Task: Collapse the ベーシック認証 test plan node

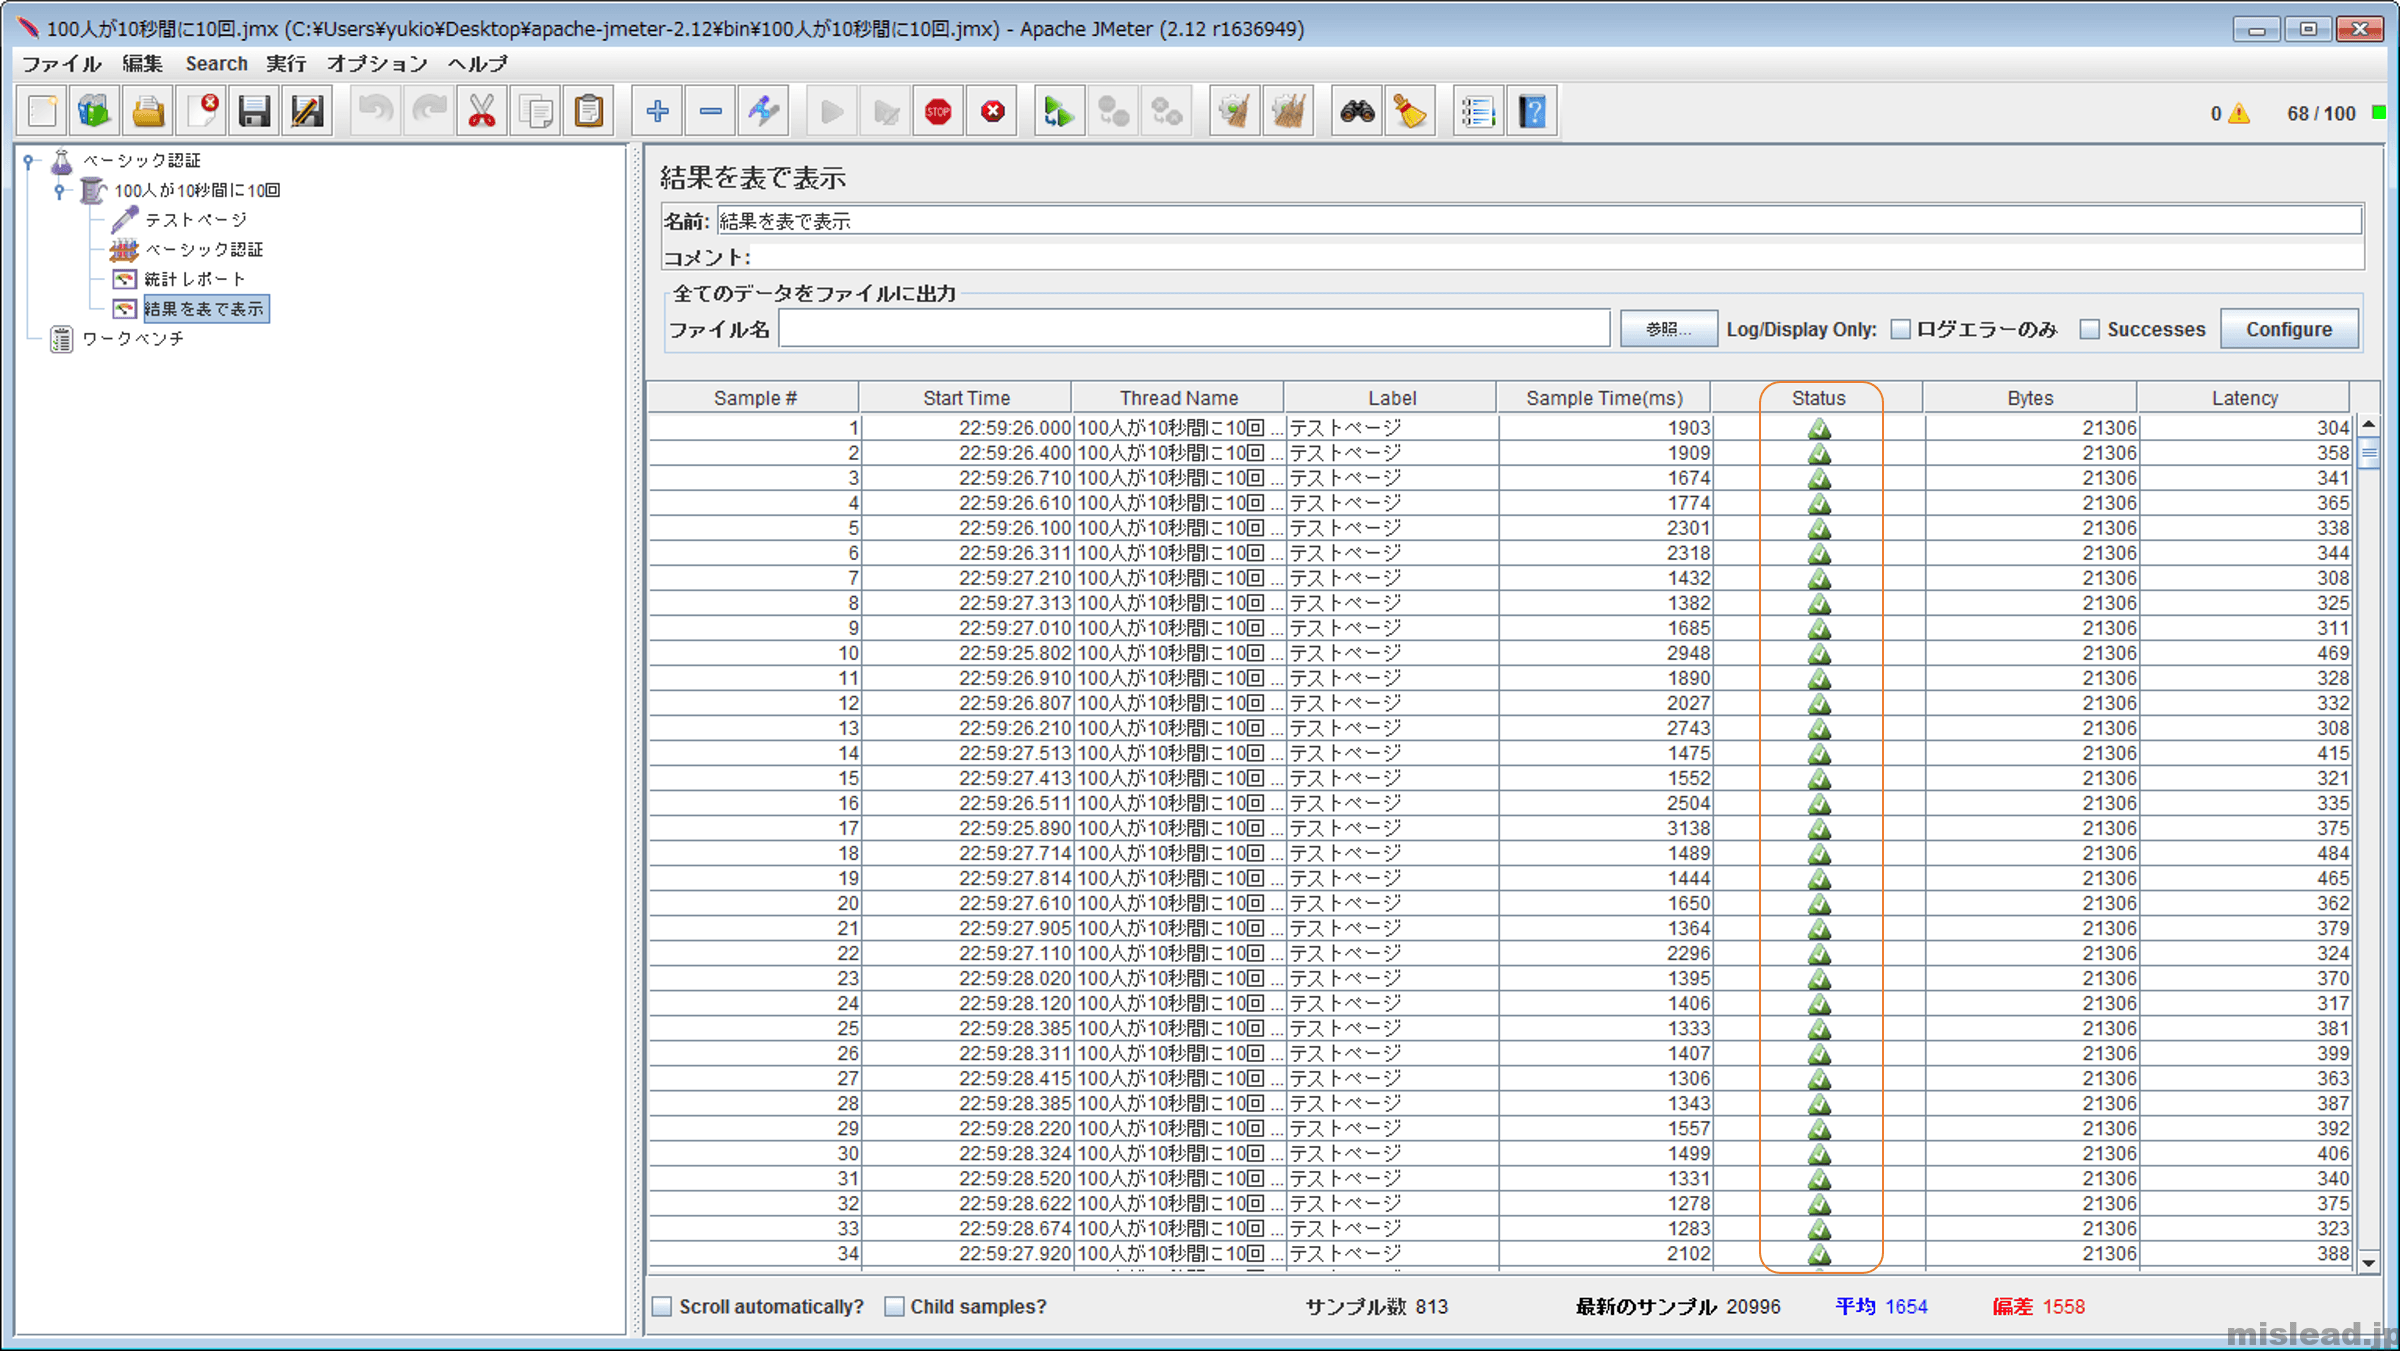Action: 30,160
